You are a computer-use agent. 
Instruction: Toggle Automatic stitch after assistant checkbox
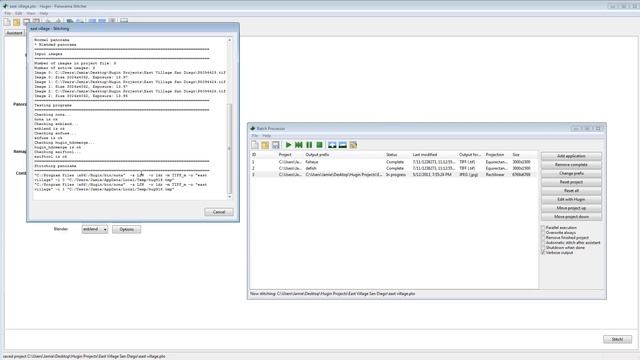(x=543, y=242)
